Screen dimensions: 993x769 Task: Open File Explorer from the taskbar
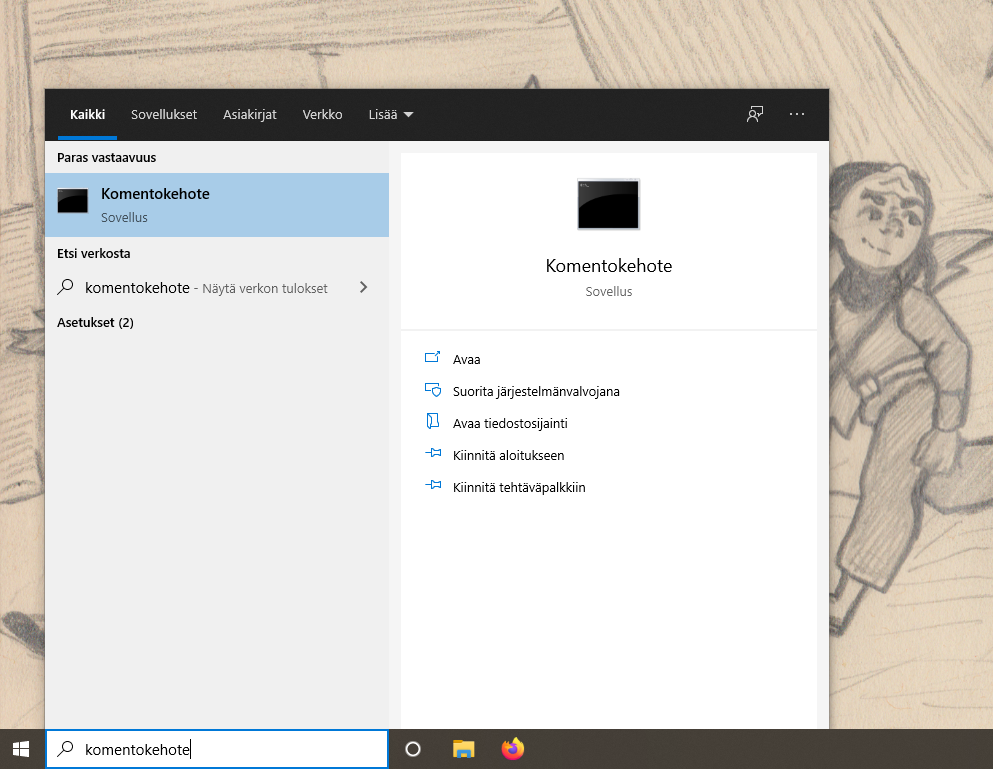(x=464, y=749)
